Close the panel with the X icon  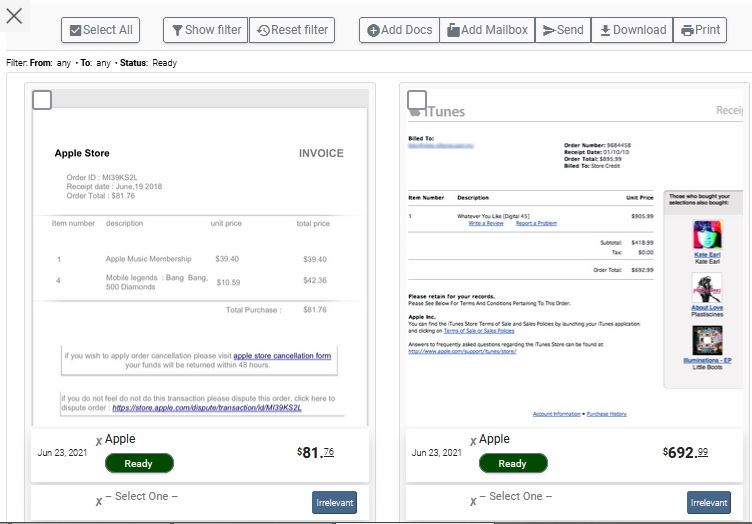14,16
